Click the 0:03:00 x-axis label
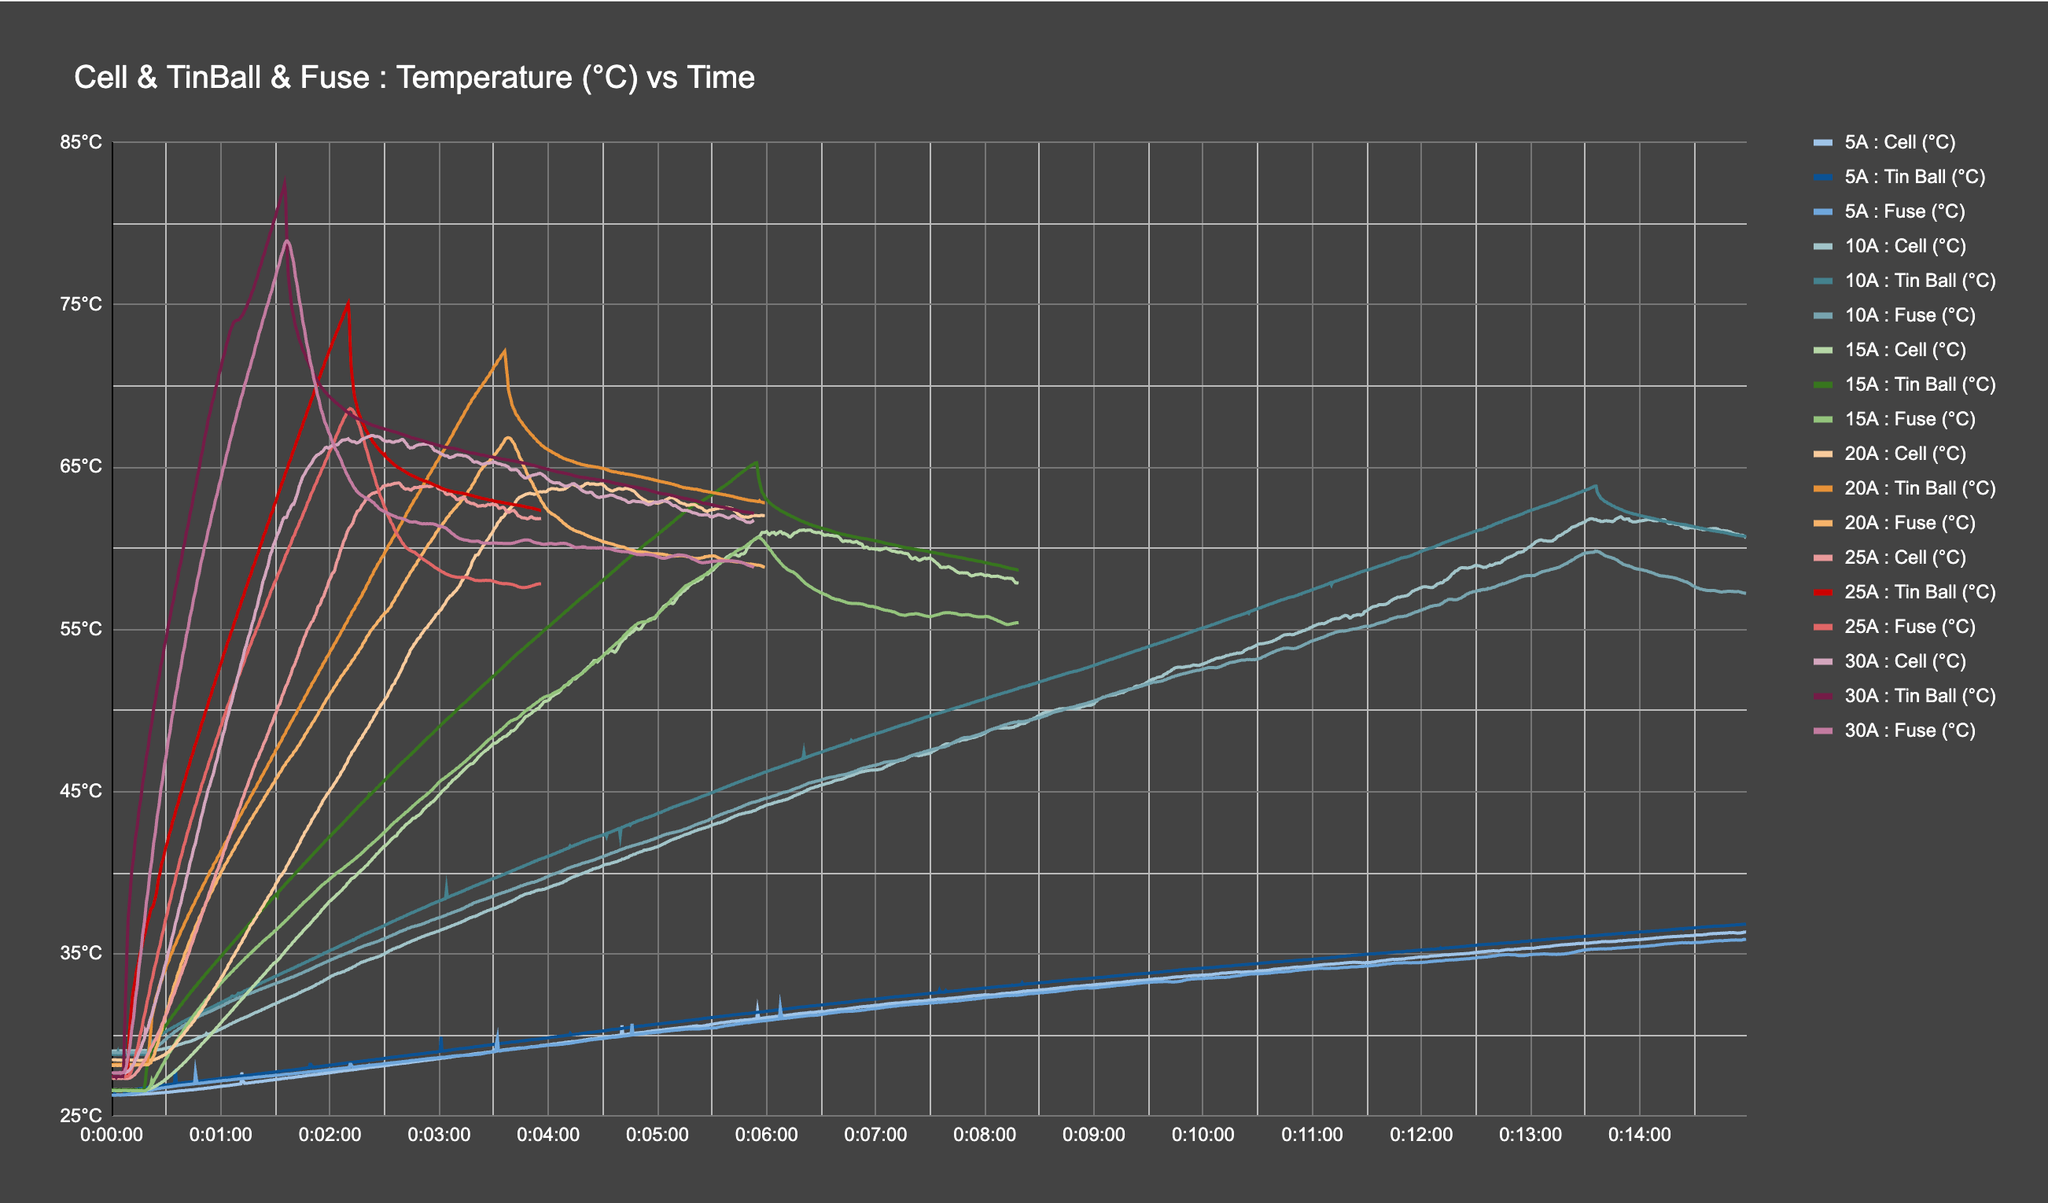 coord(439,1136)
